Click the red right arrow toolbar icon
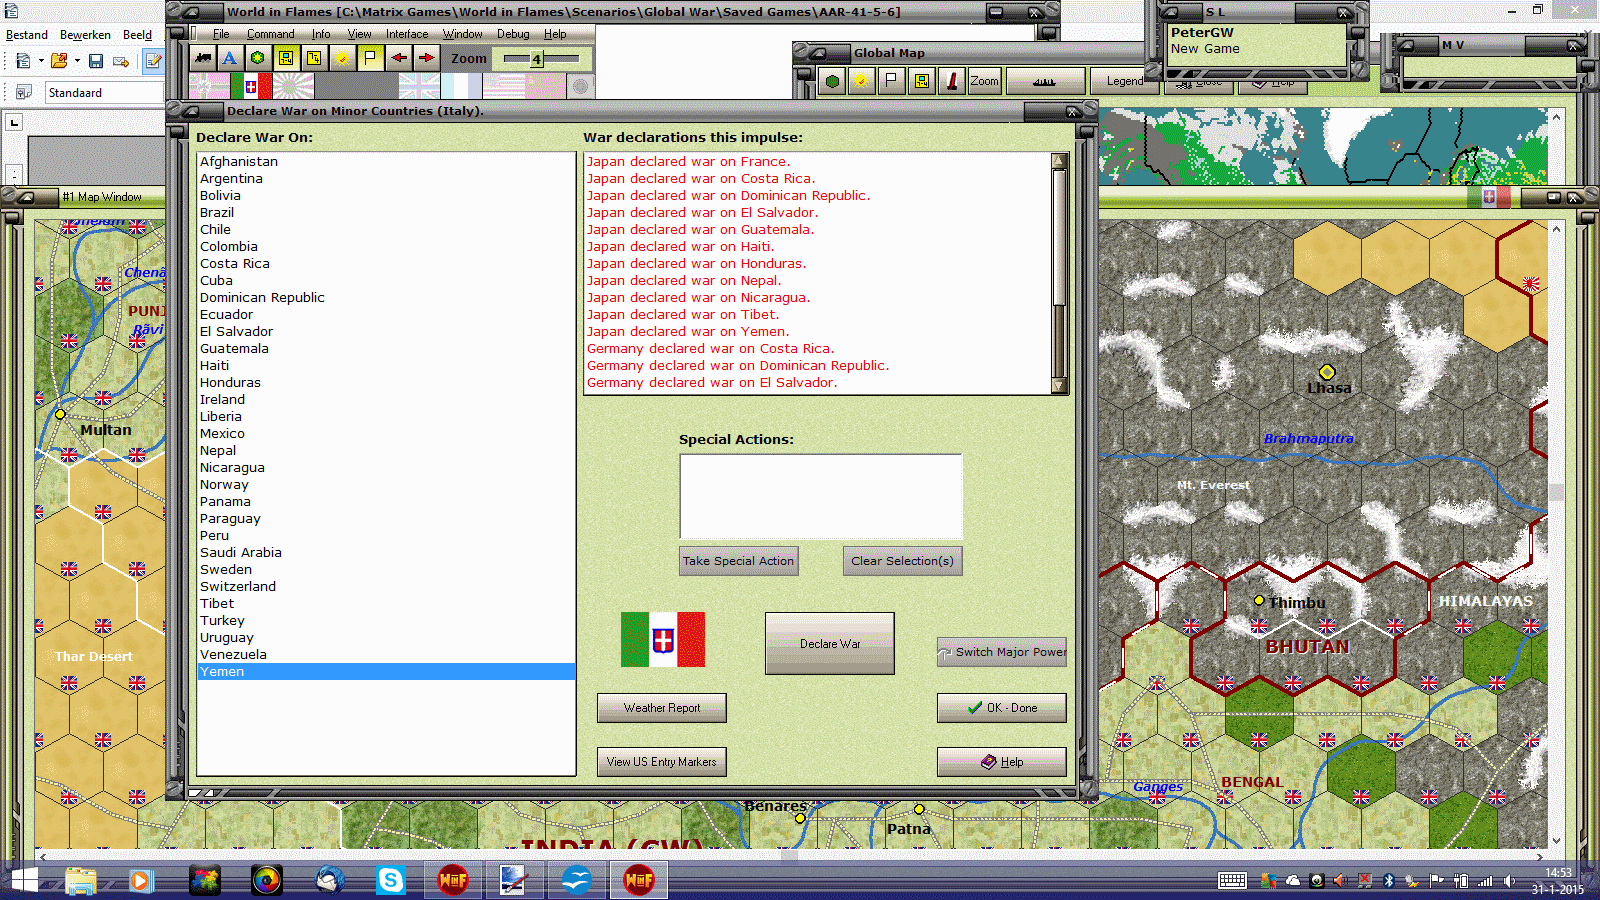1600x900 pixels. (x=426, y=58)
